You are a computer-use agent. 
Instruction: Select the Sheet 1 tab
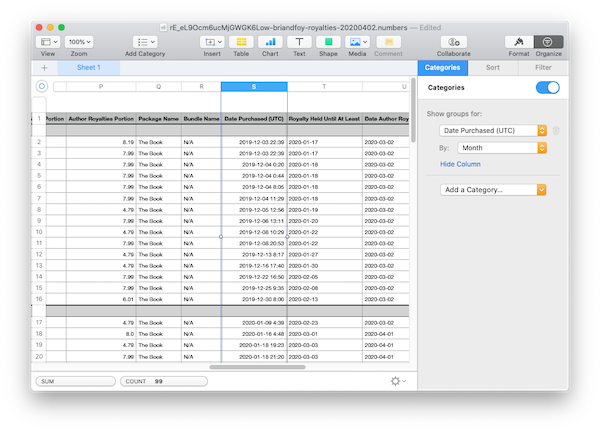[89, 68]
